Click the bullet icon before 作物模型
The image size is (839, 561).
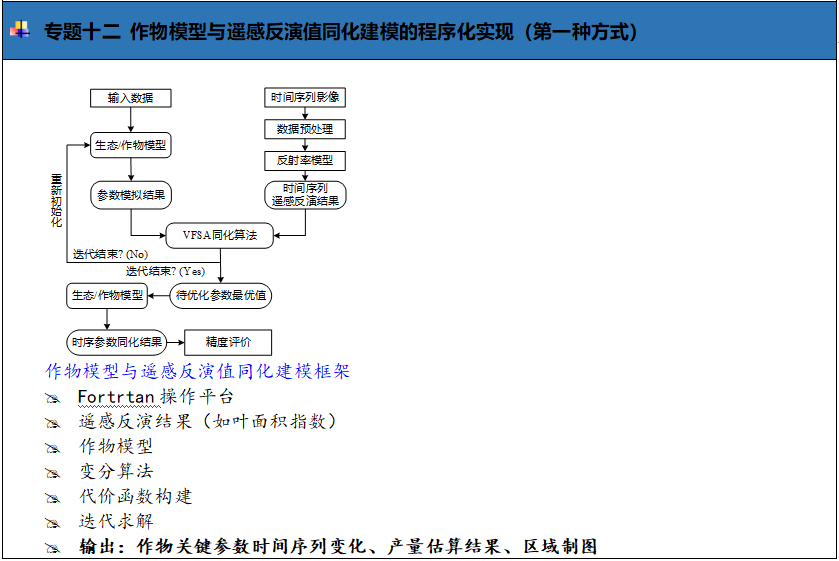tap(52, 448)
